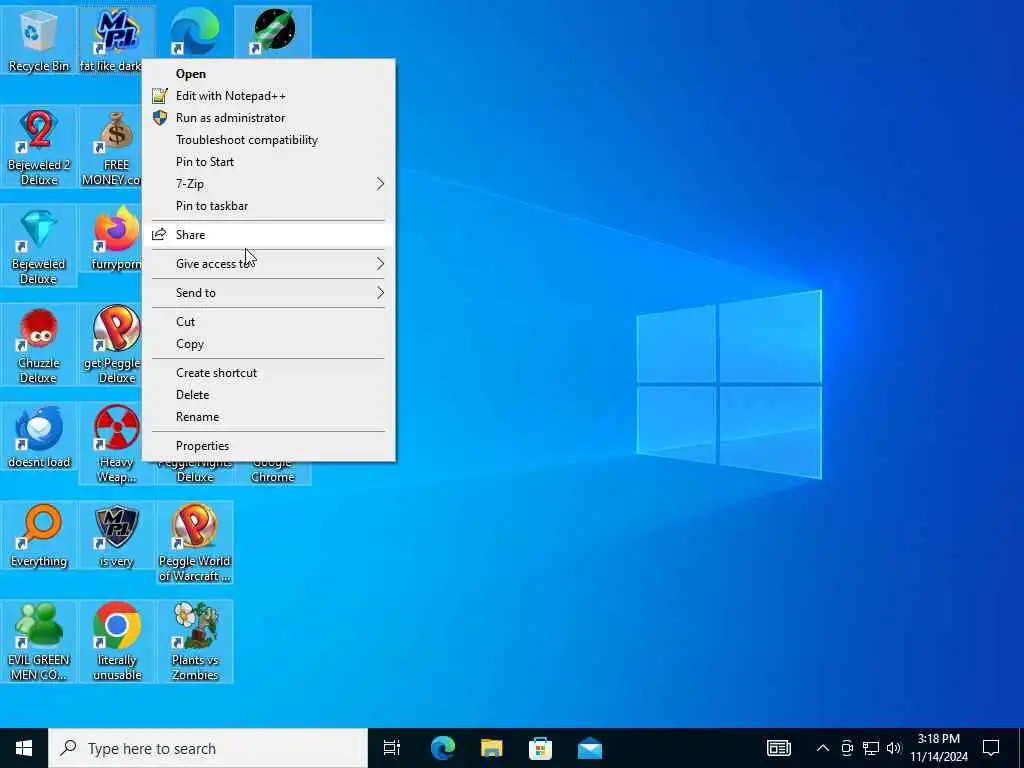Select the Everything search shortcut

39,536
